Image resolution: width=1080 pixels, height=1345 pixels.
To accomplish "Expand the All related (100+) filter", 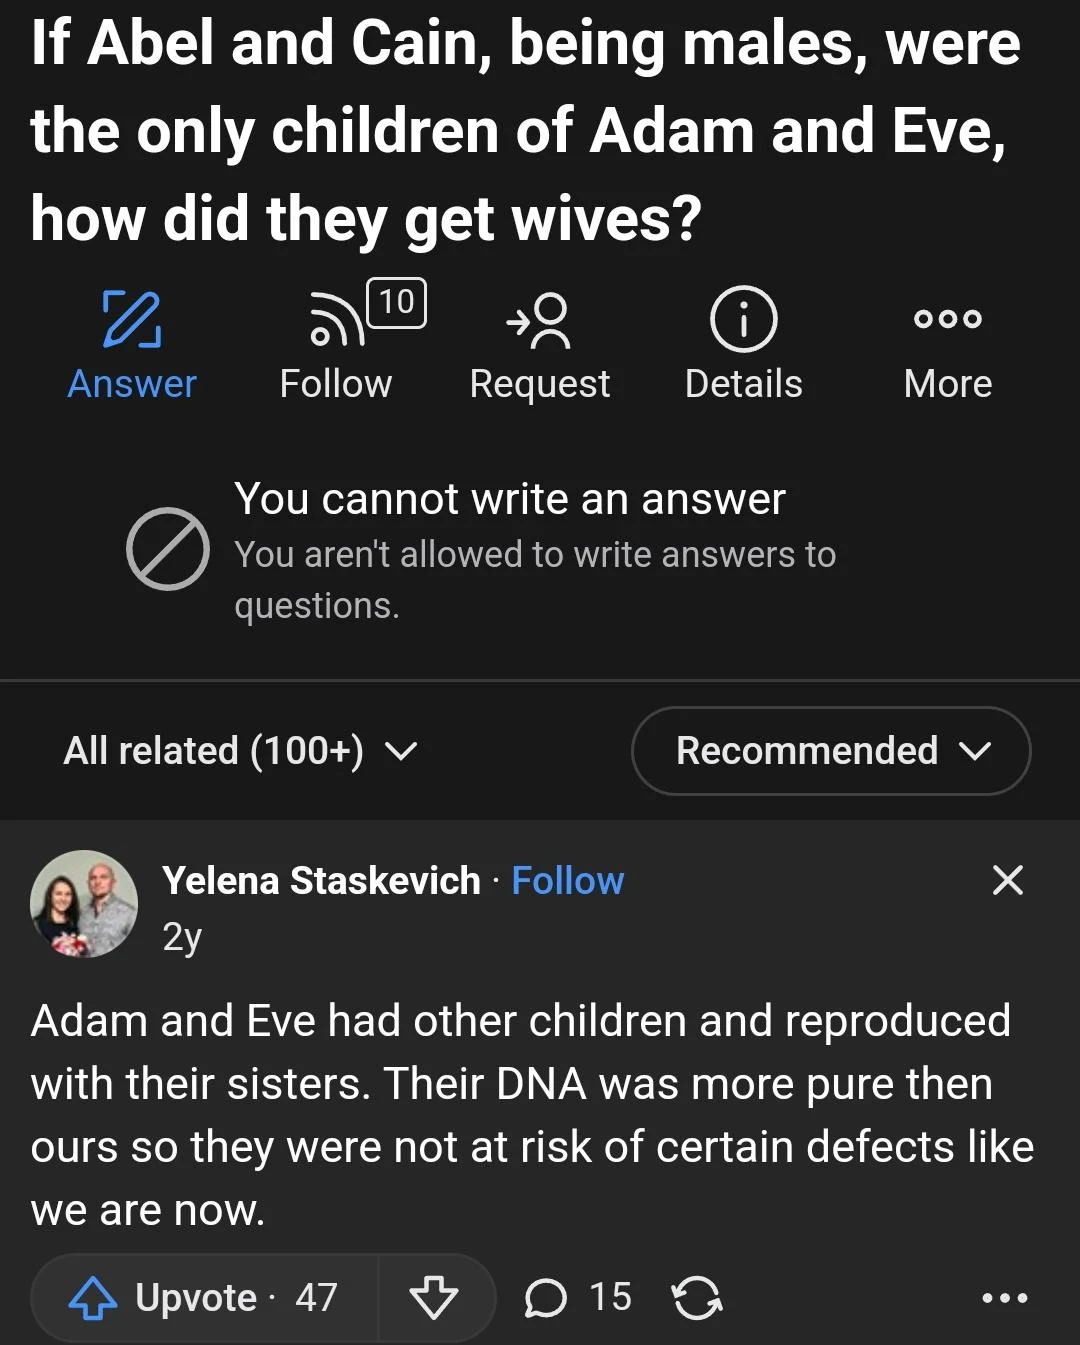I will click(241, 751).
